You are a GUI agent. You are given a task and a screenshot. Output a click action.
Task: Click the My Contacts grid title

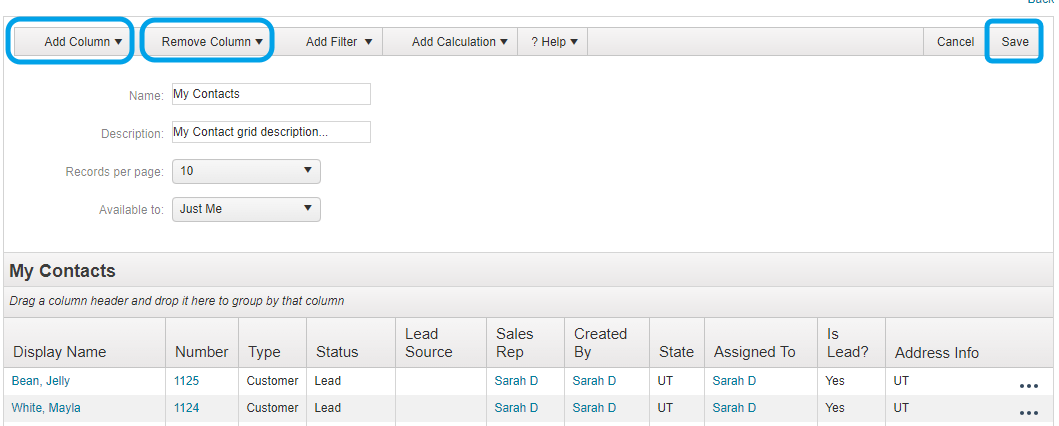[62, 271]
